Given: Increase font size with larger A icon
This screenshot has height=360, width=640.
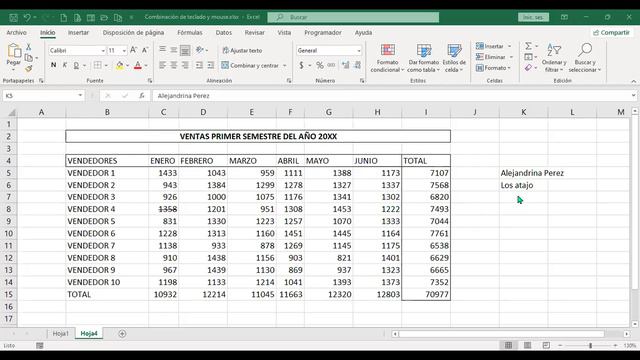Looking at the screenshot, I should [133, 50].
